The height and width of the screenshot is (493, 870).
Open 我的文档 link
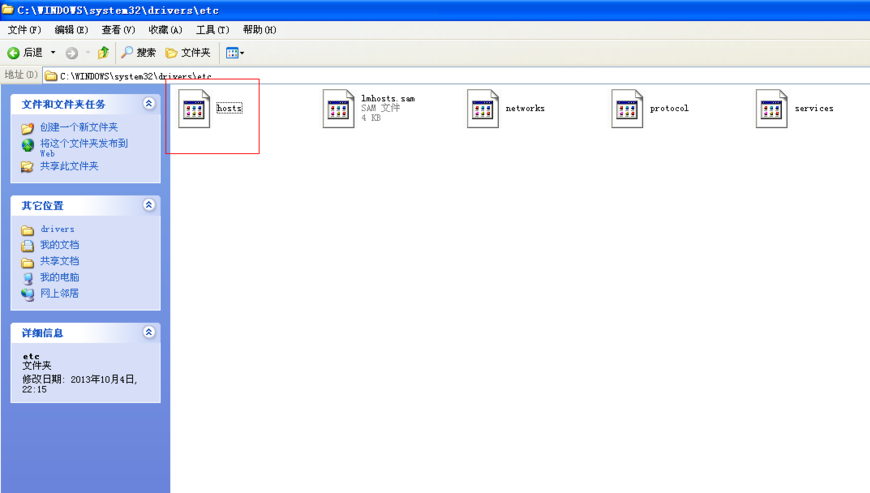59,245
